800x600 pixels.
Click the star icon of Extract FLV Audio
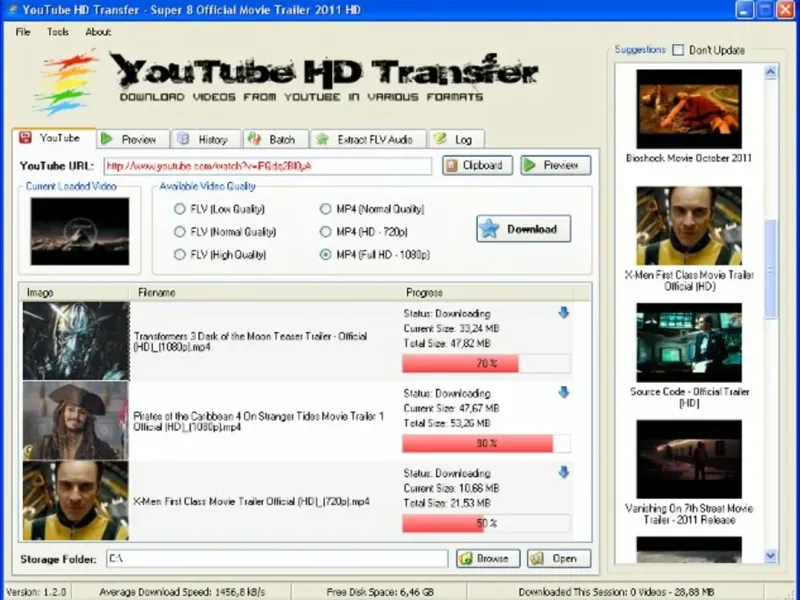[322, 139]
